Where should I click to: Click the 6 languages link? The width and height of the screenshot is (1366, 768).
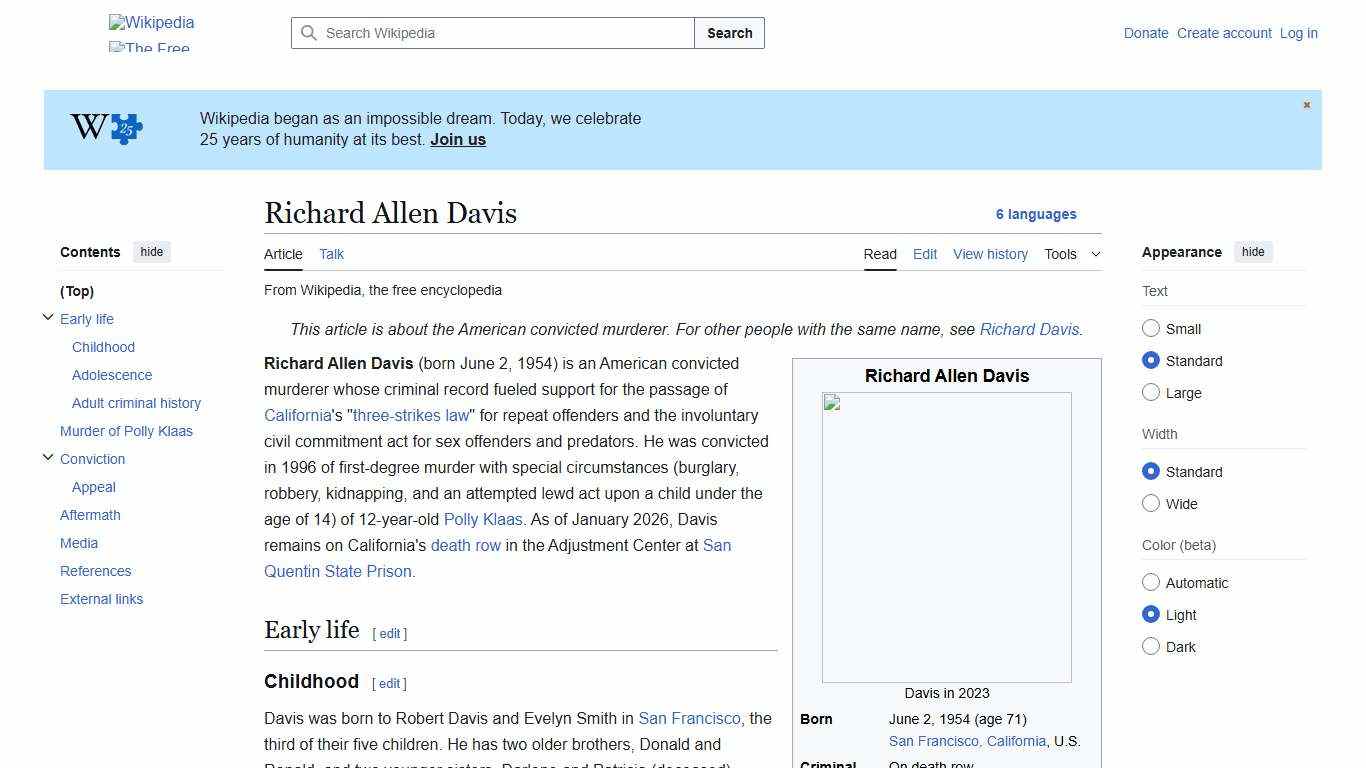[1037, 214]
